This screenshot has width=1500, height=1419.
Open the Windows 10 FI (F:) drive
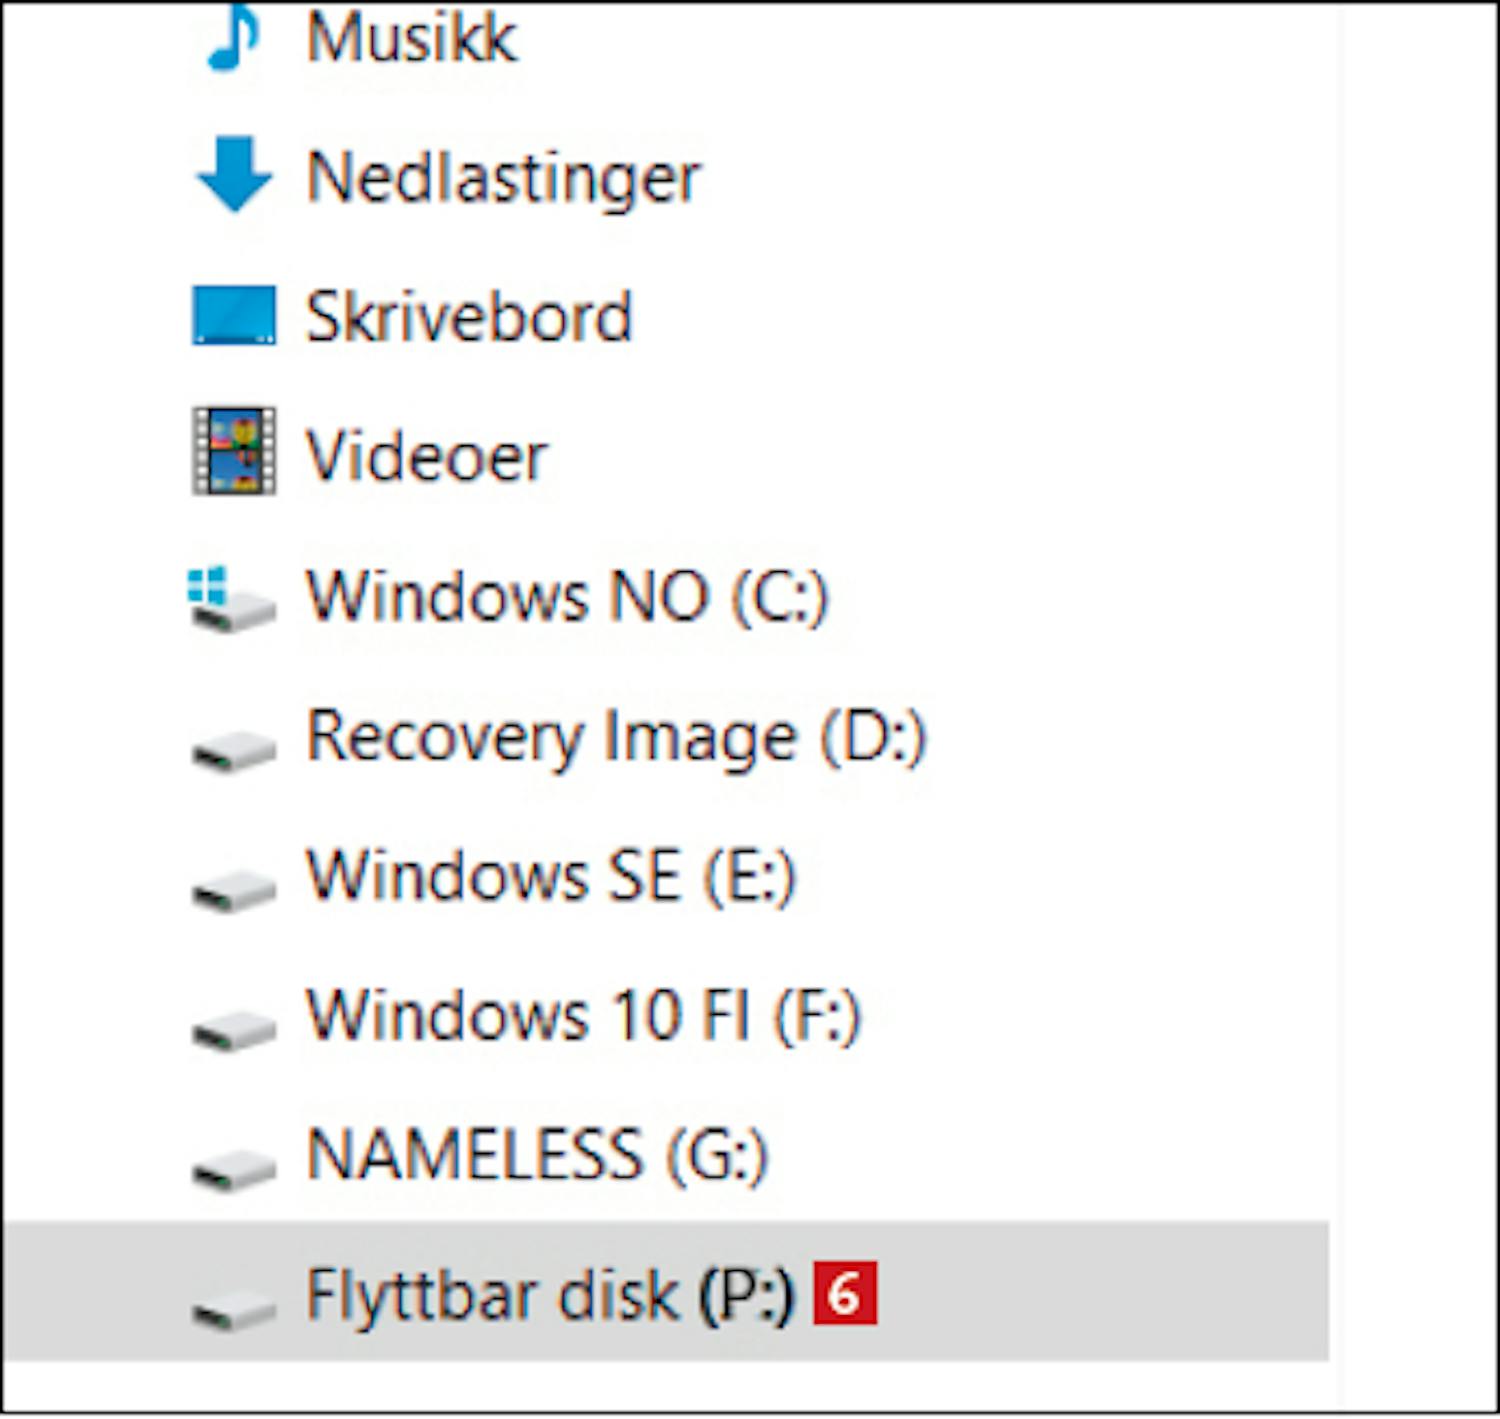[583, 1016]
